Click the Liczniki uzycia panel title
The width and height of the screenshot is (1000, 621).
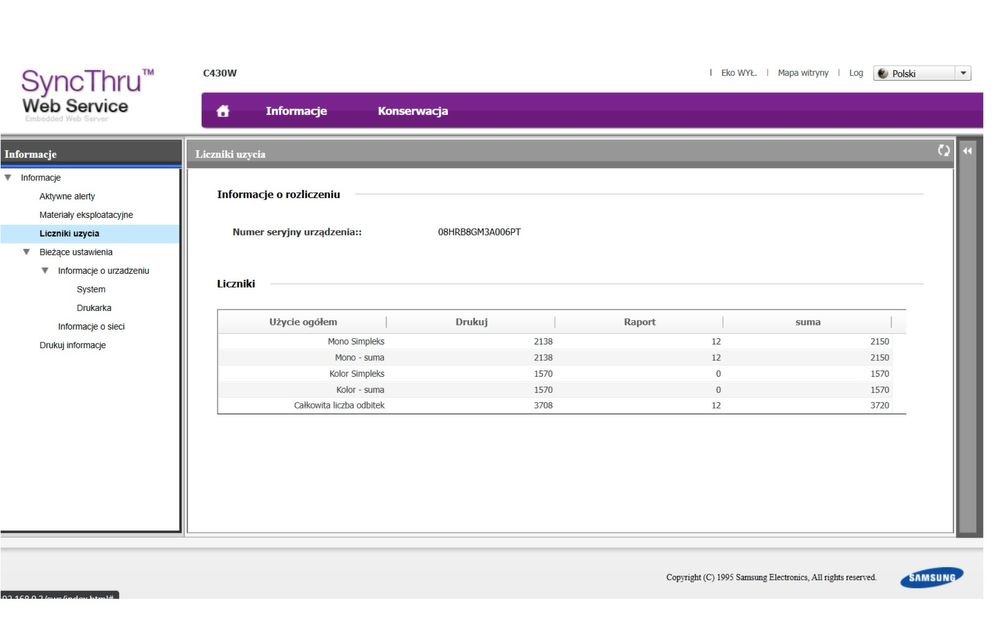tap(230, 154)
